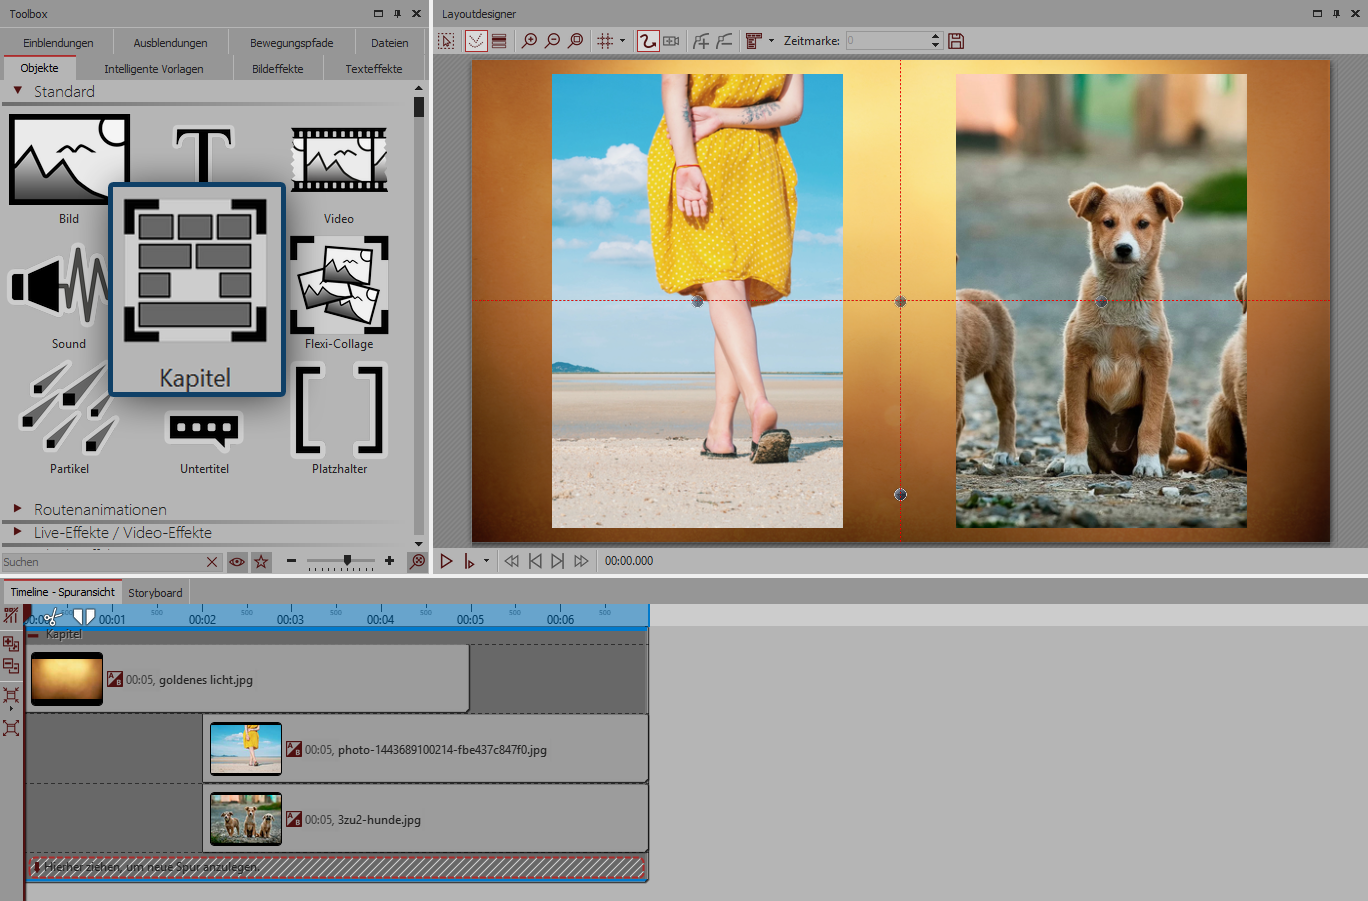Toggle the favorites star filter in Toolbox
Viewport: 1368px width, 901px height.
pyautogui.click(x=261, y=562)
